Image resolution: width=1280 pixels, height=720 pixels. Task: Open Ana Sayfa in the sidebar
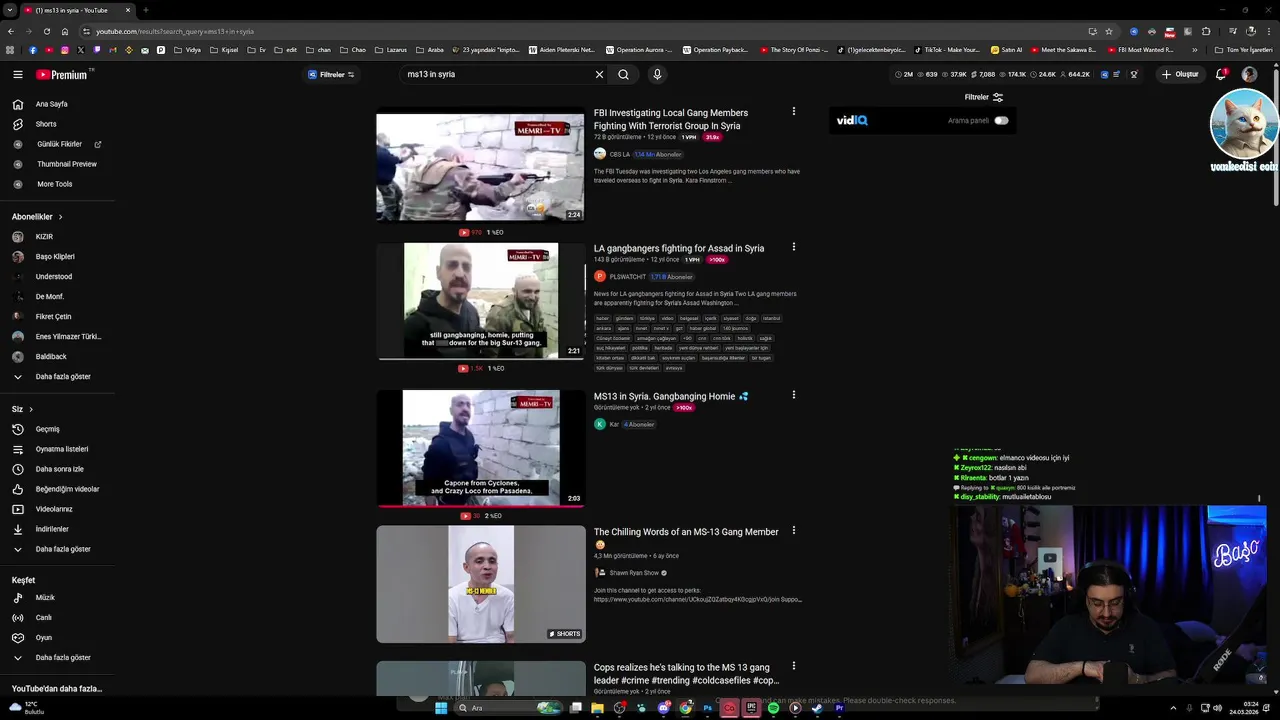52,104
